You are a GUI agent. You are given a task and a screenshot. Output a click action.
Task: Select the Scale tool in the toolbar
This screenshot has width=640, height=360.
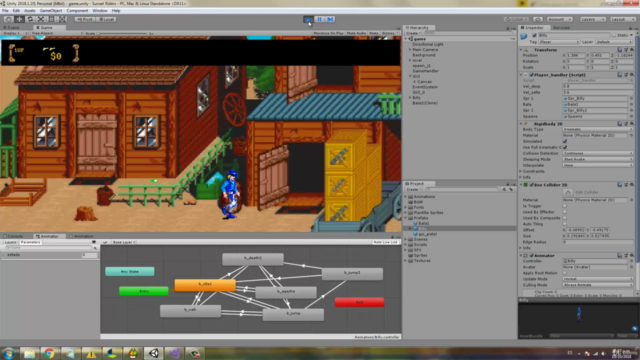point(41,19)
